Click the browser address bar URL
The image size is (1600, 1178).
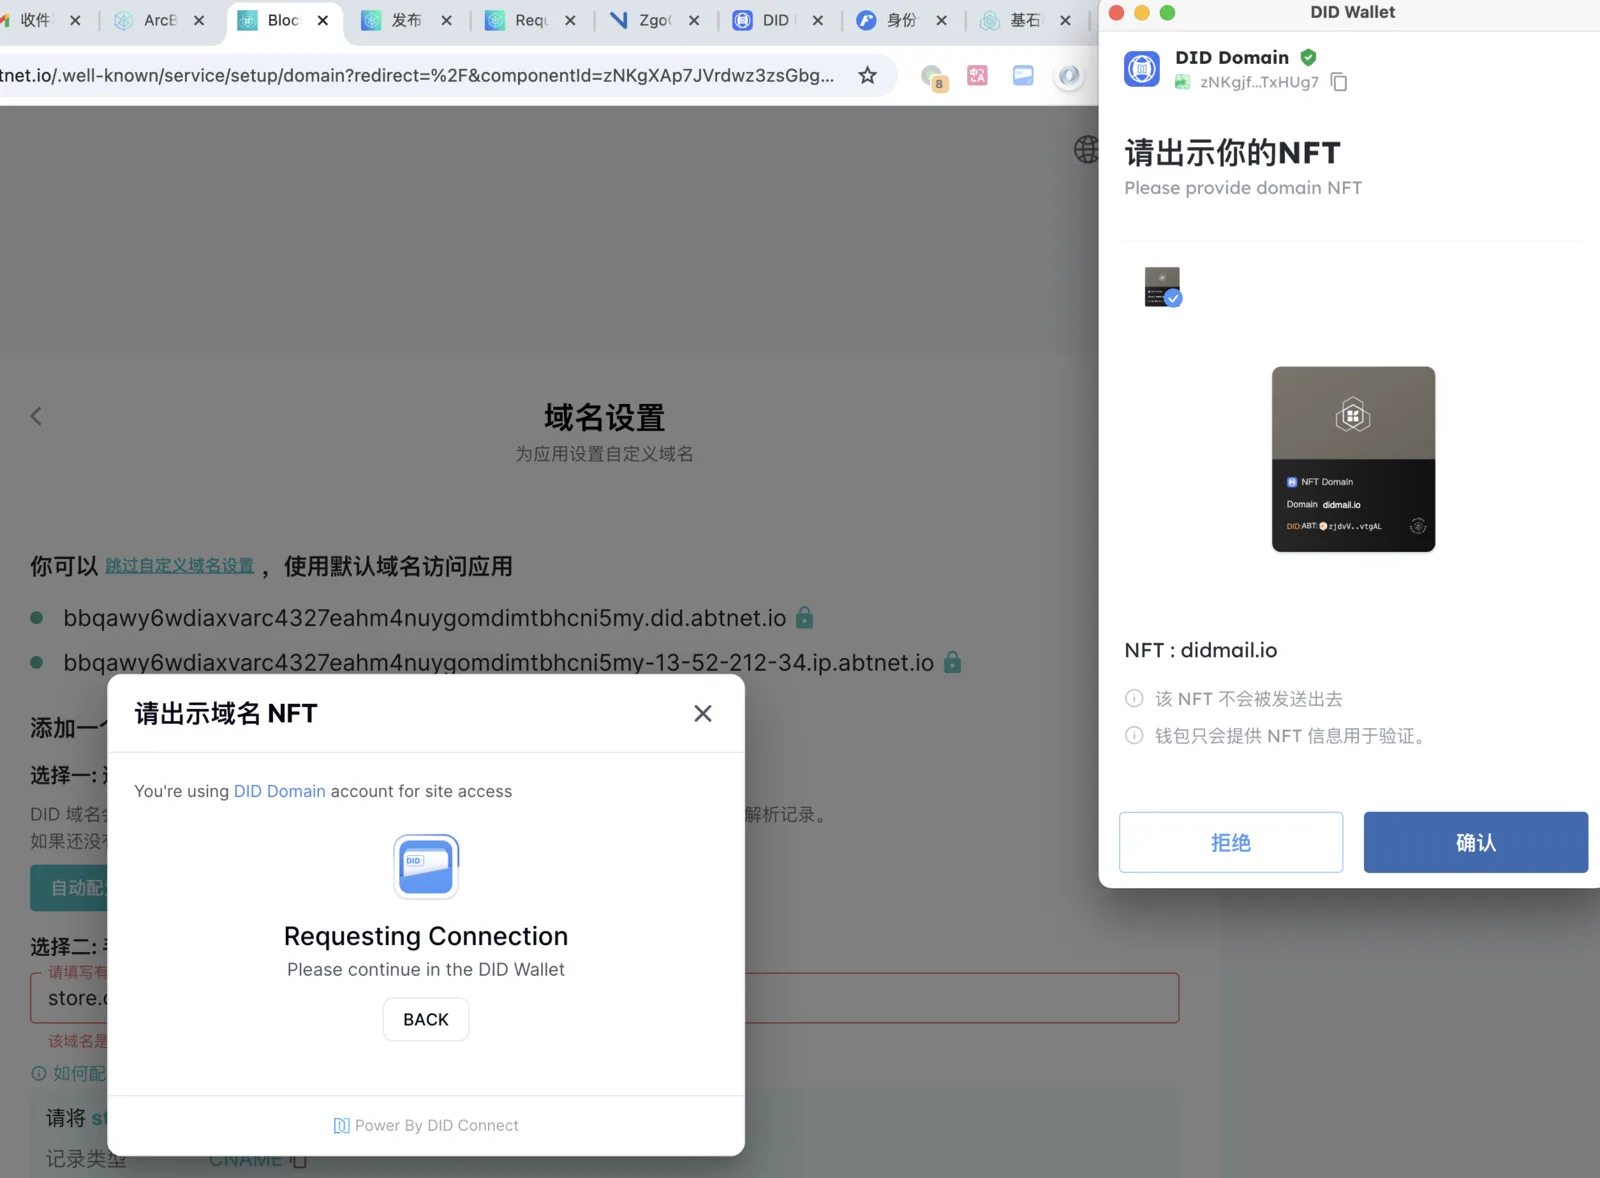point(418,75)
